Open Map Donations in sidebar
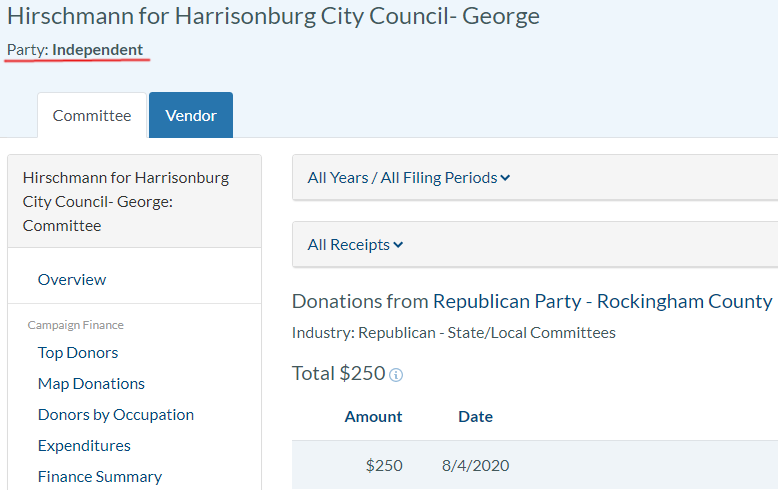The image size is (778, 490). click(91, 384)
